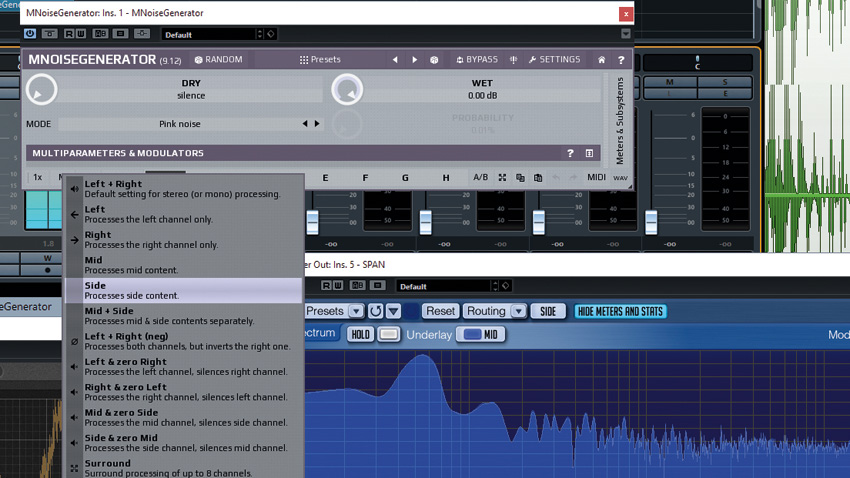Image resolution: width=850 pixels, height=478 pixels.
Task: Click the R read automation button
Action: coord(69,34)
